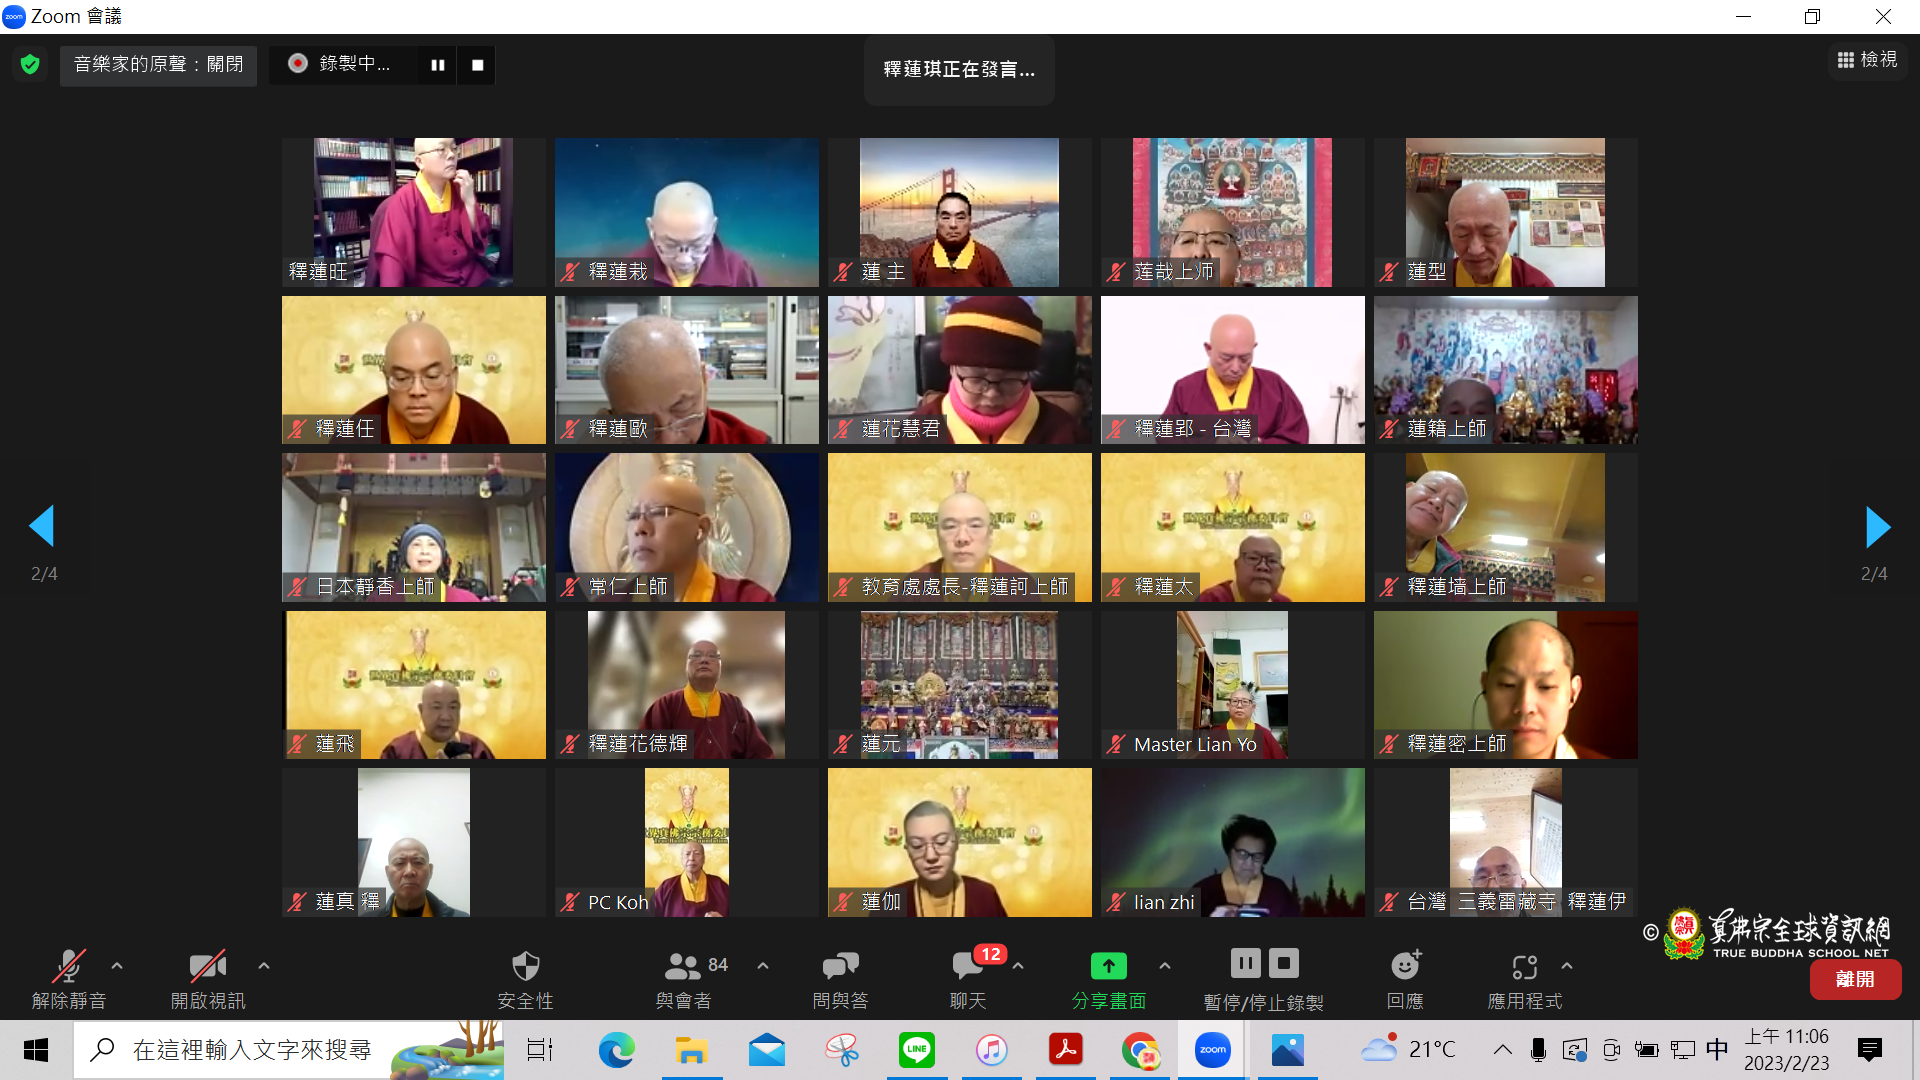Expand audio options arrow beside microphone
This screenshot has width=1920, height=1080.
point(117,966)
